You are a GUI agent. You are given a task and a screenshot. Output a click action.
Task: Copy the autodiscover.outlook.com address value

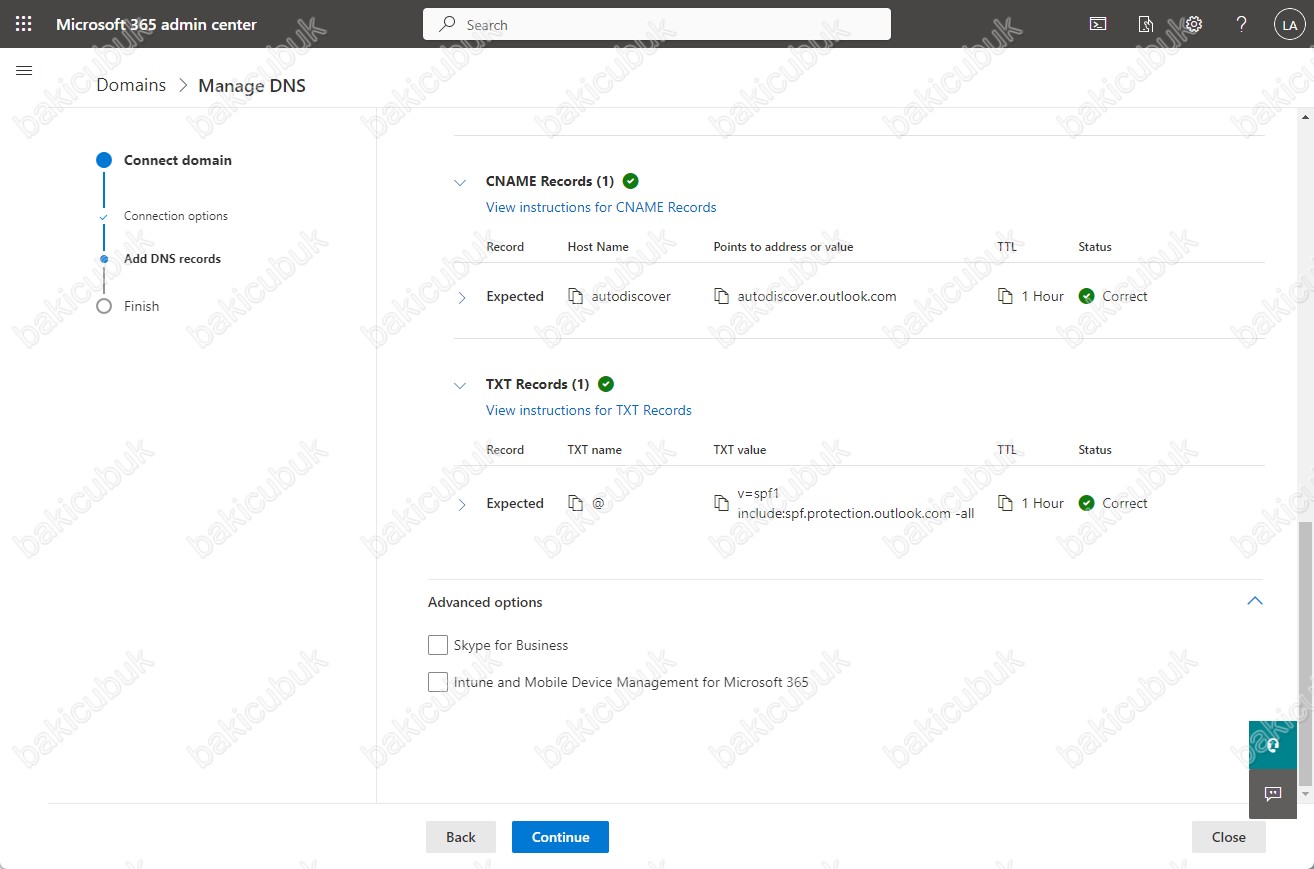721,296
